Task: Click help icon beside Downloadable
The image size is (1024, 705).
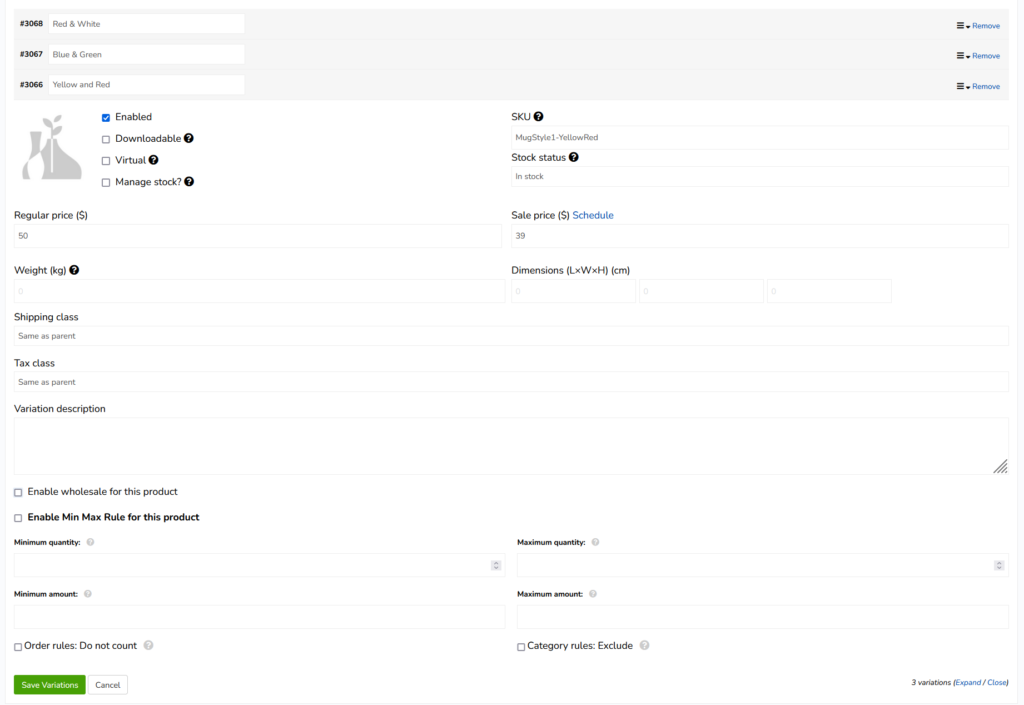Action: [x=189, y=139]
